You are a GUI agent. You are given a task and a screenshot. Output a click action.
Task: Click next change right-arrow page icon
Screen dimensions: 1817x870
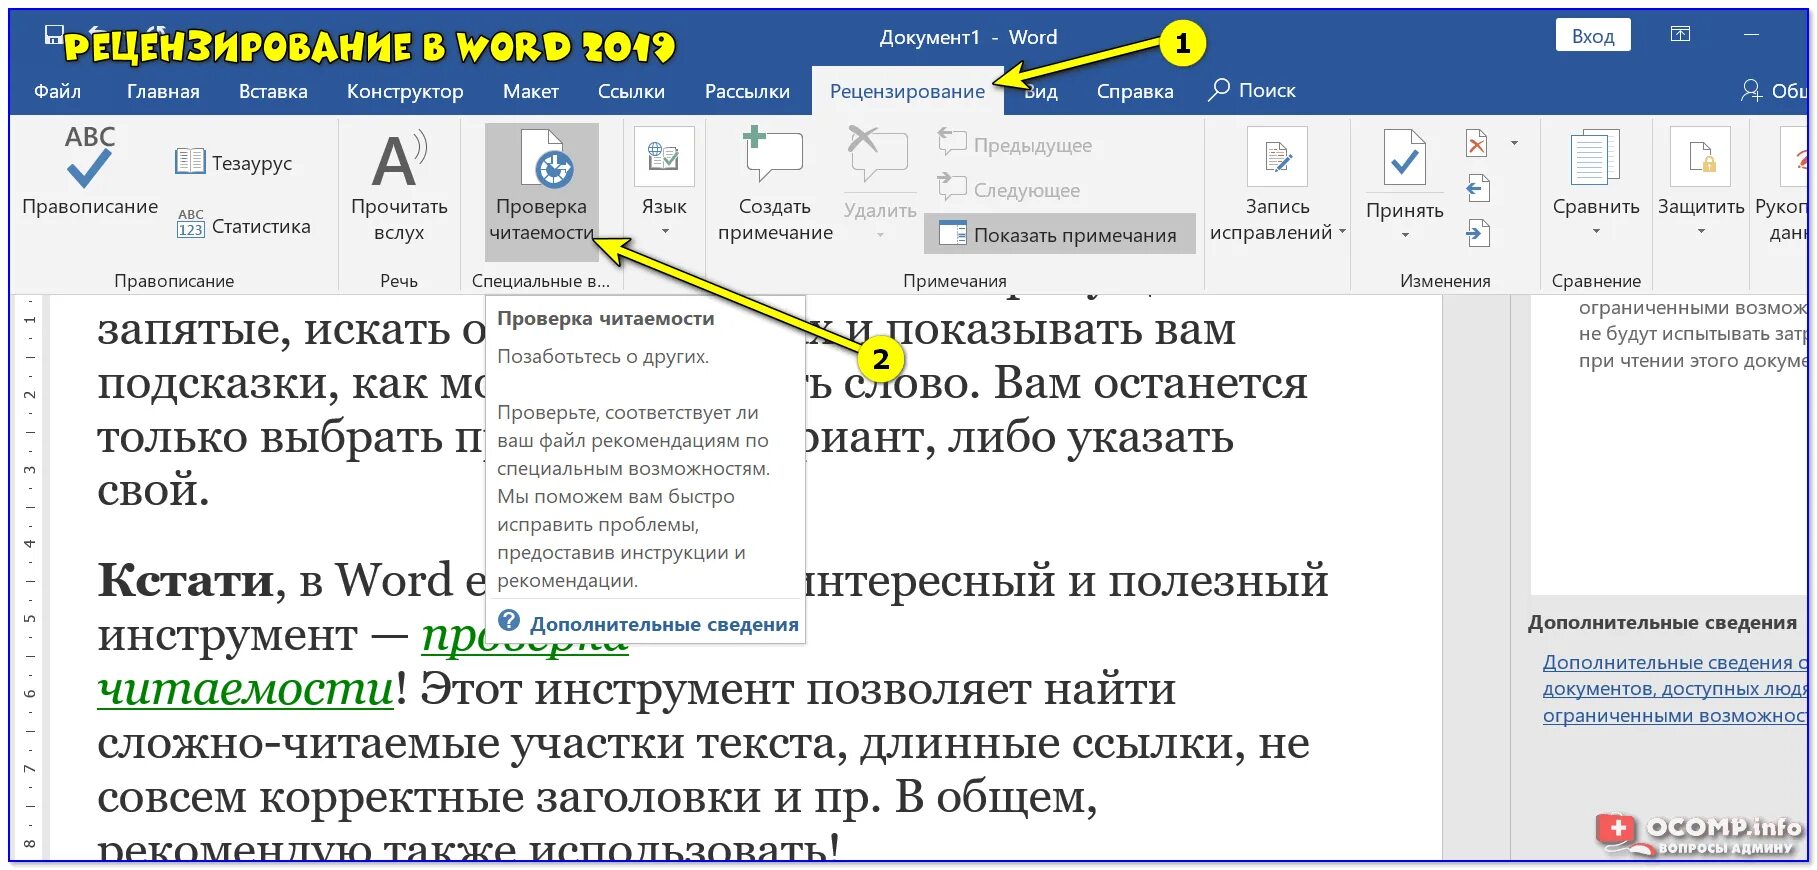tap(1478, 234)
